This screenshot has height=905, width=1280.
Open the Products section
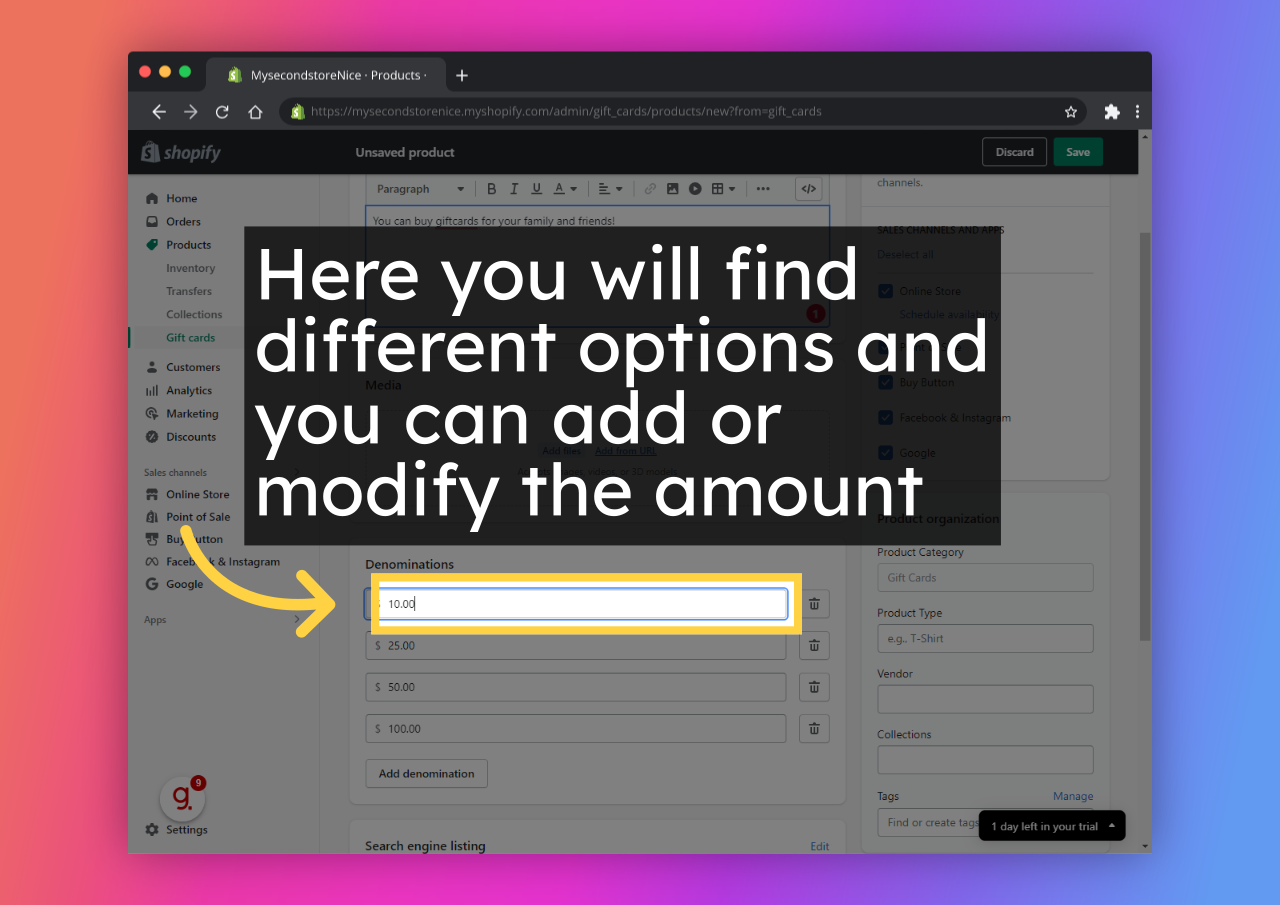[178, 244]
